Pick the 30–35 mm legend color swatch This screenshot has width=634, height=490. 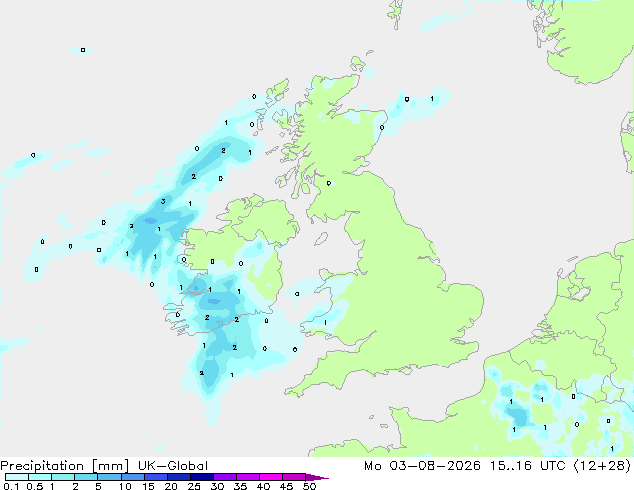coord(225,477)
